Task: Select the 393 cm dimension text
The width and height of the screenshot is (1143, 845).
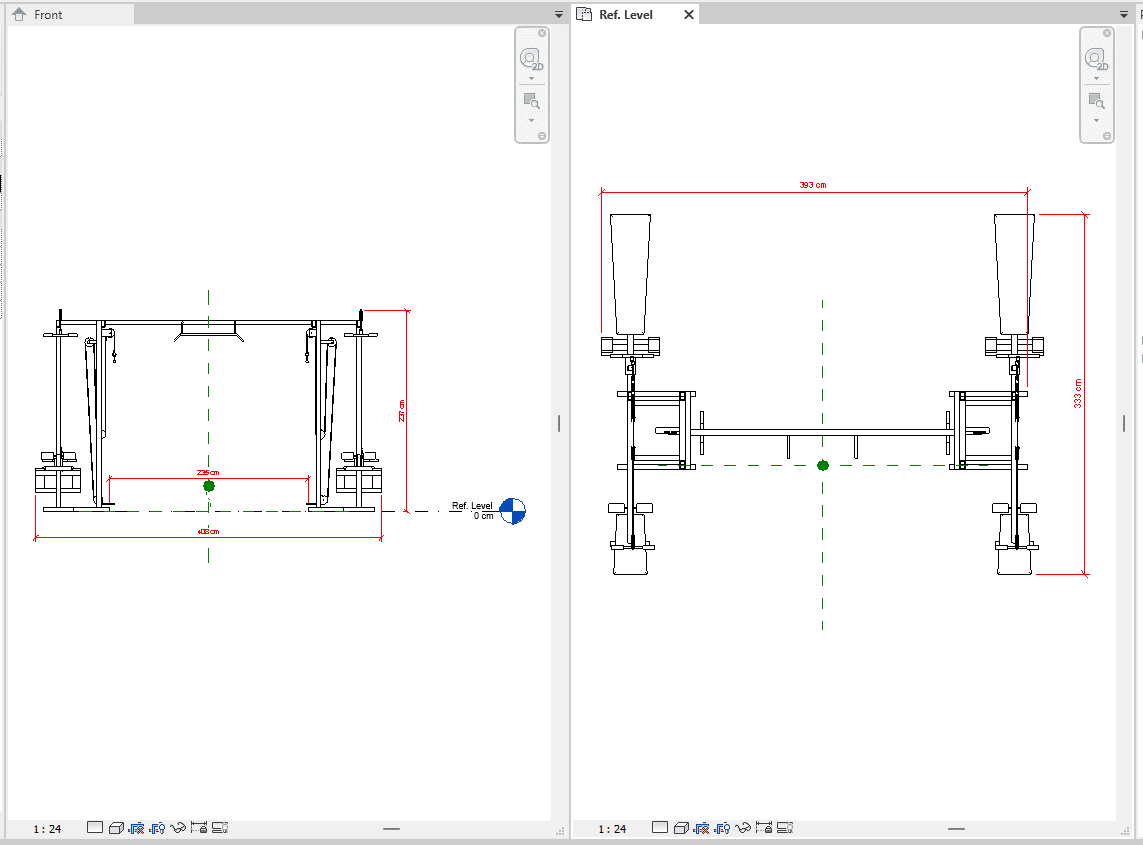Action: (813, 185)
